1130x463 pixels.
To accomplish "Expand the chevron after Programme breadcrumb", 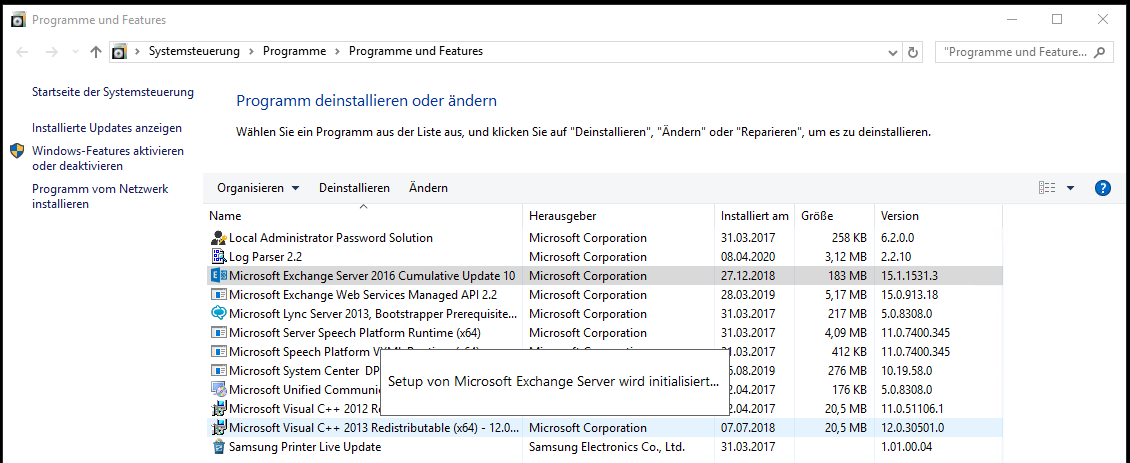I will click(337, 52).
